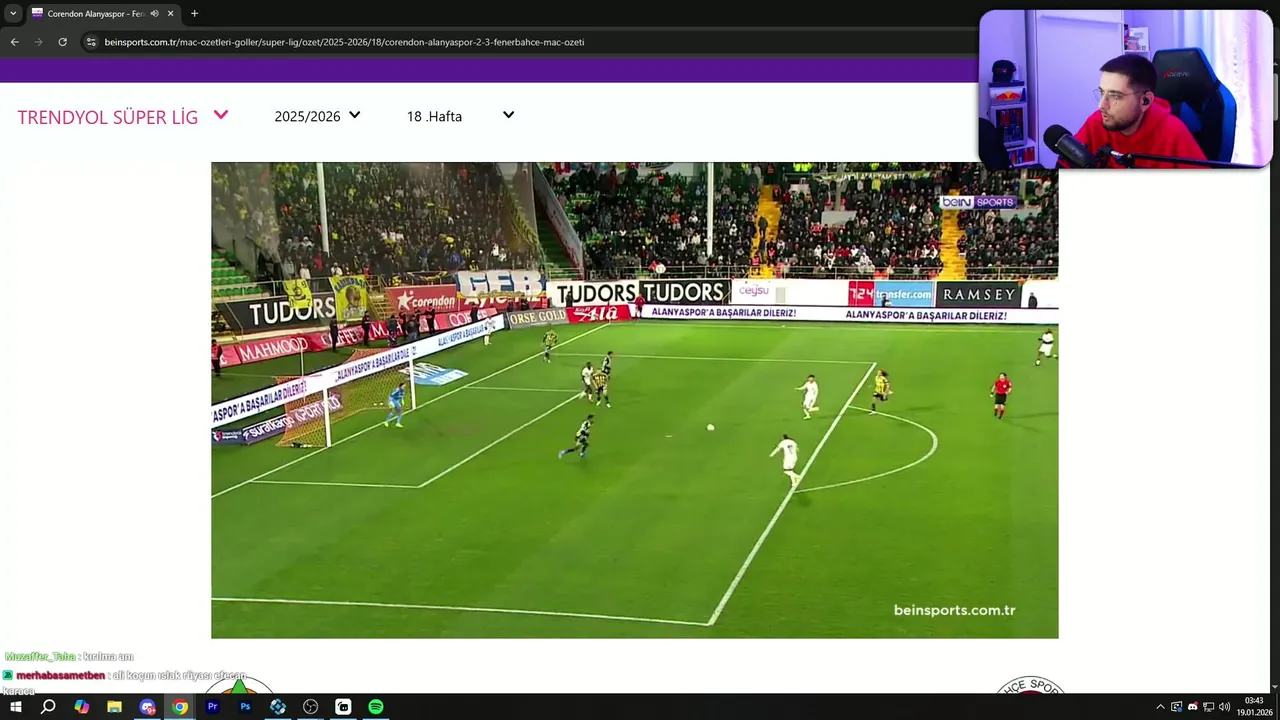Open the 2025/2026 season dropdown
This screenshot has width=1280, height=720.
tap(317, 116)
